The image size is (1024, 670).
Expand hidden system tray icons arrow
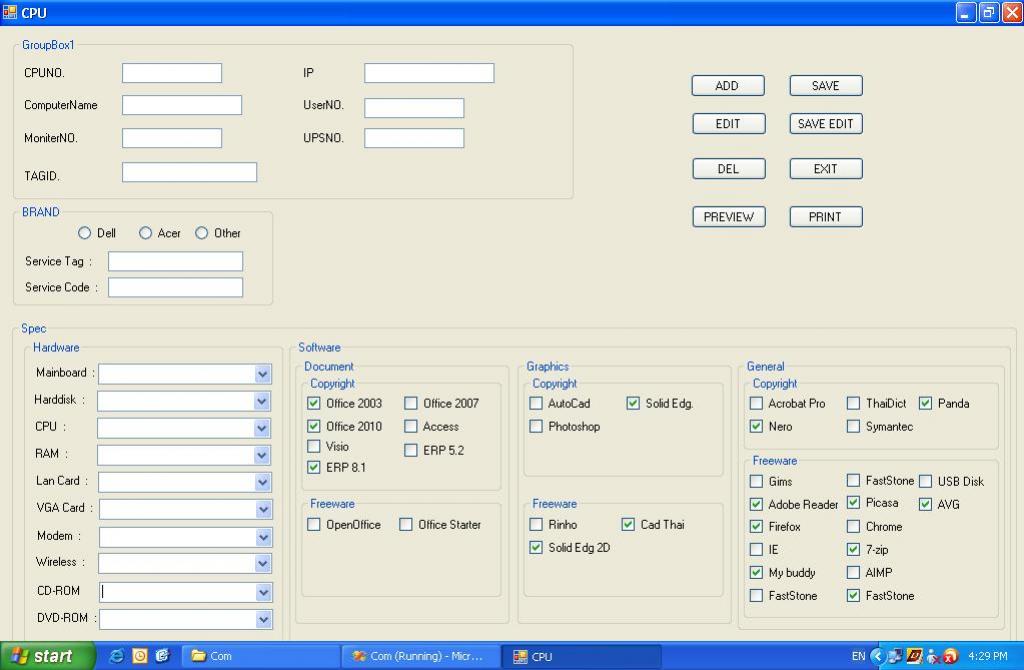pyautogui.click(x=878, y=656)
